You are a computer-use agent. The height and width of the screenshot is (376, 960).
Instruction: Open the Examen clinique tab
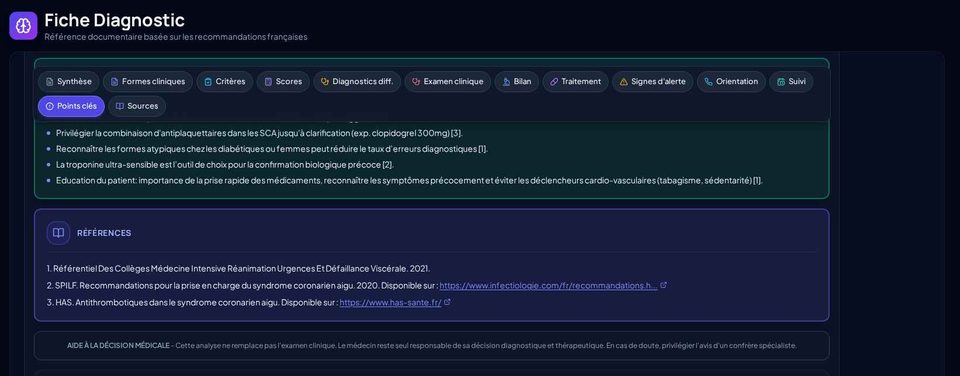tap(448, 81)
